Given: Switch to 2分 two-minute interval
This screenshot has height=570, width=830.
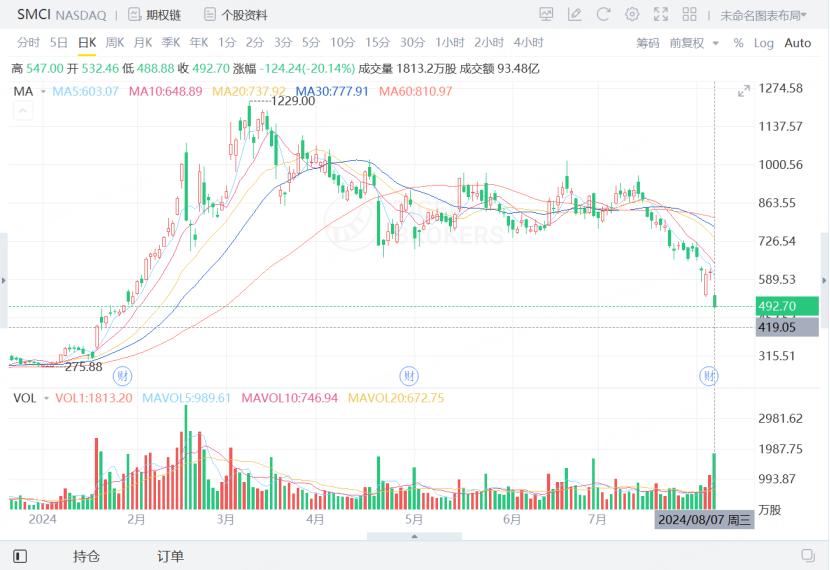Looking at the screenshot, I should (x=255, y=42).
